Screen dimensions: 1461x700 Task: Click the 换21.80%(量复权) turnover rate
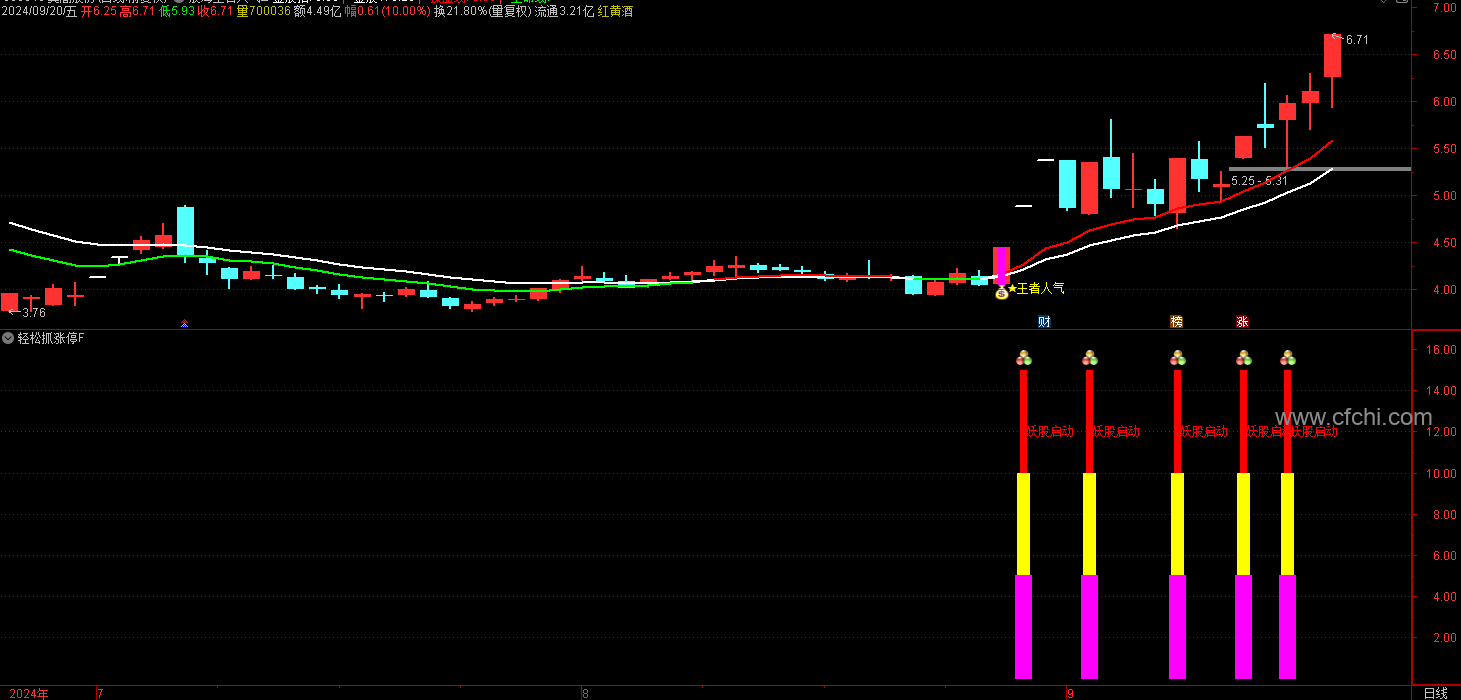483,11
